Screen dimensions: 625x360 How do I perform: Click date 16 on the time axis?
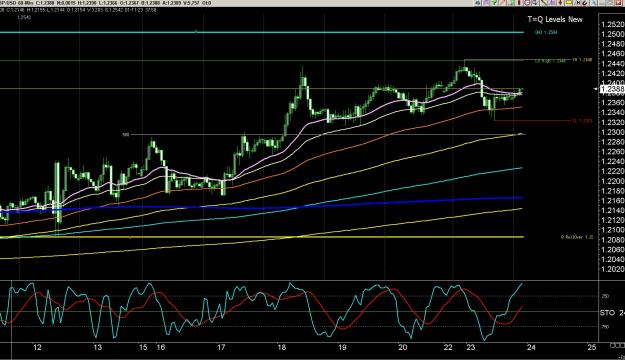(x=161, y=347)
